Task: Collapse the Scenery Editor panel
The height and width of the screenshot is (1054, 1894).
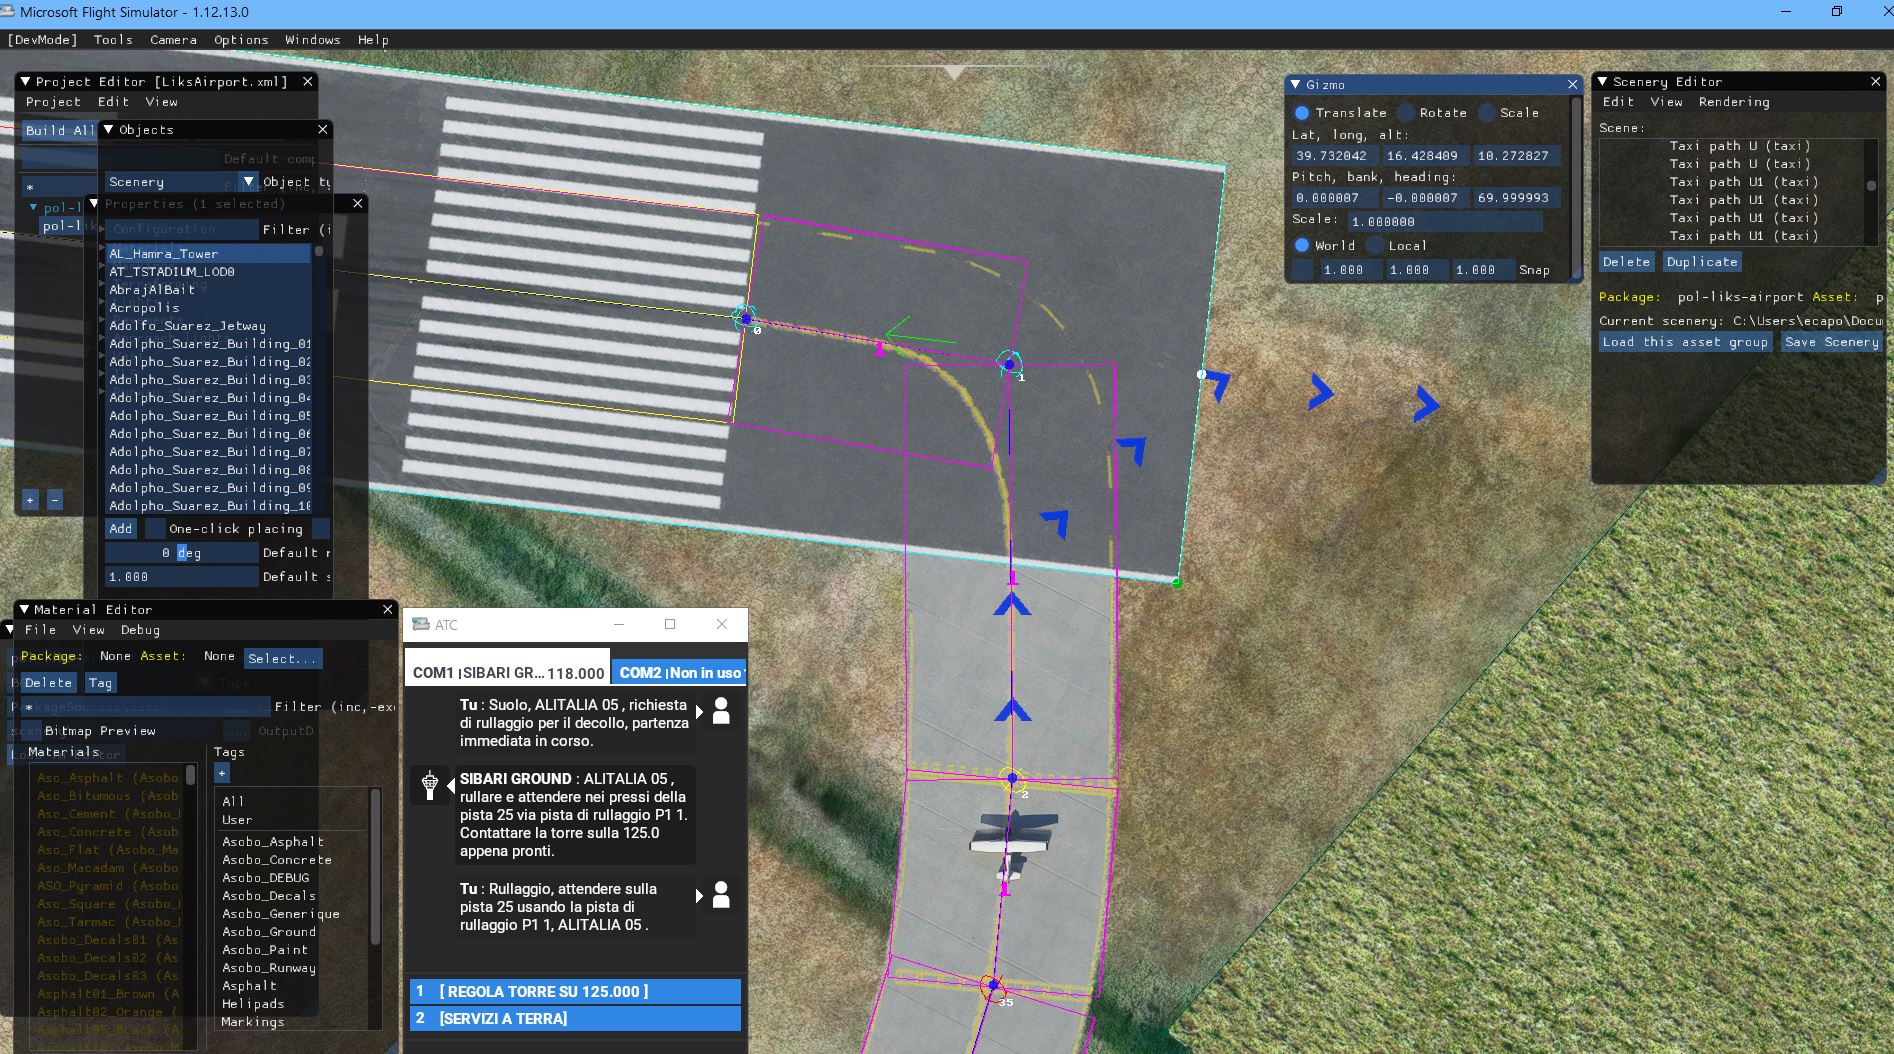Action: point(1602,82)
